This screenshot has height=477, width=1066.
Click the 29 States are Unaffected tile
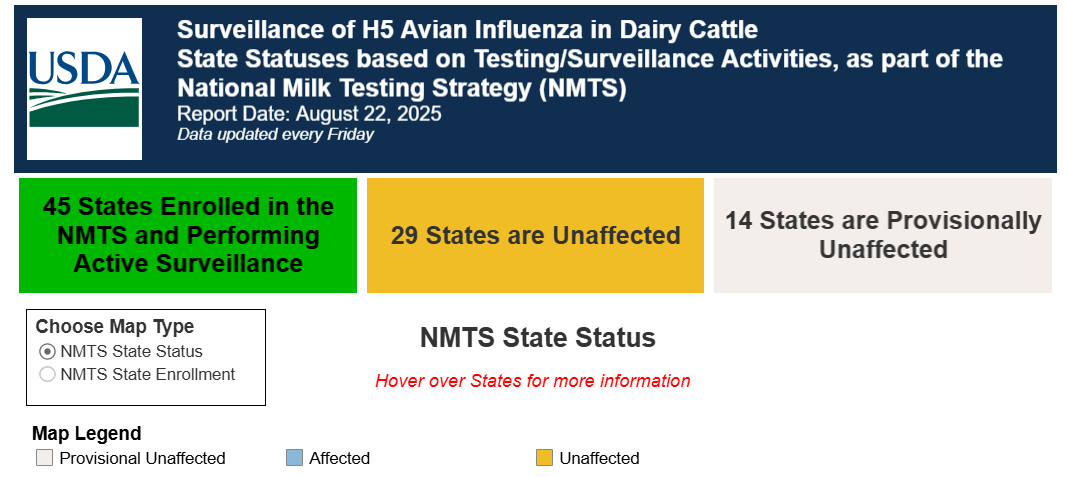coord(535,235)
